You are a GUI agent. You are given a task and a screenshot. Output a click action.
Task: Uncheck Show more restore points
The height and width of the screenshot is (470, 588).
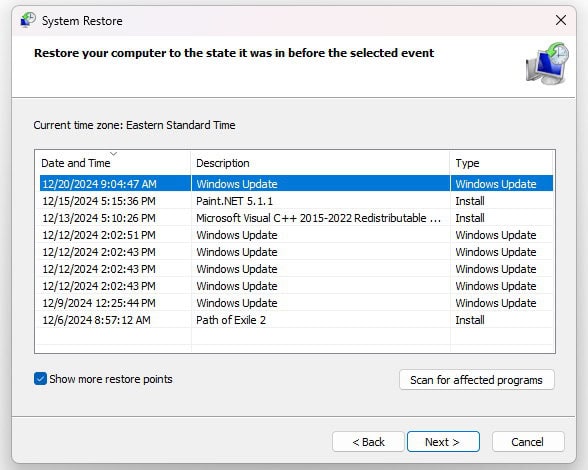tap(40, 379)
